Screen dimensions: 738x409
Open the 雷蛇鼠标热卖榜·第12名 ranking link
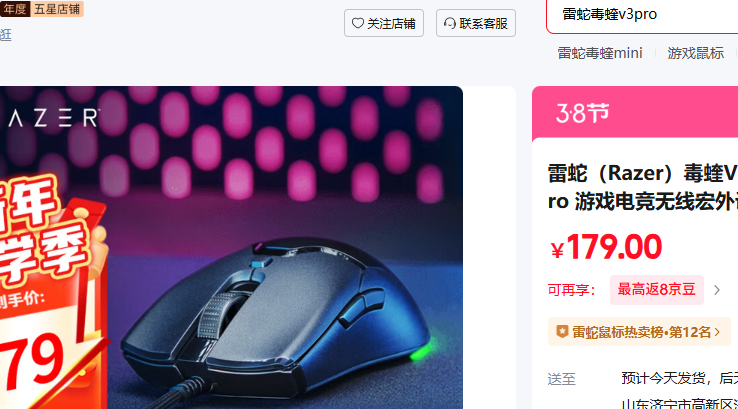639,332
